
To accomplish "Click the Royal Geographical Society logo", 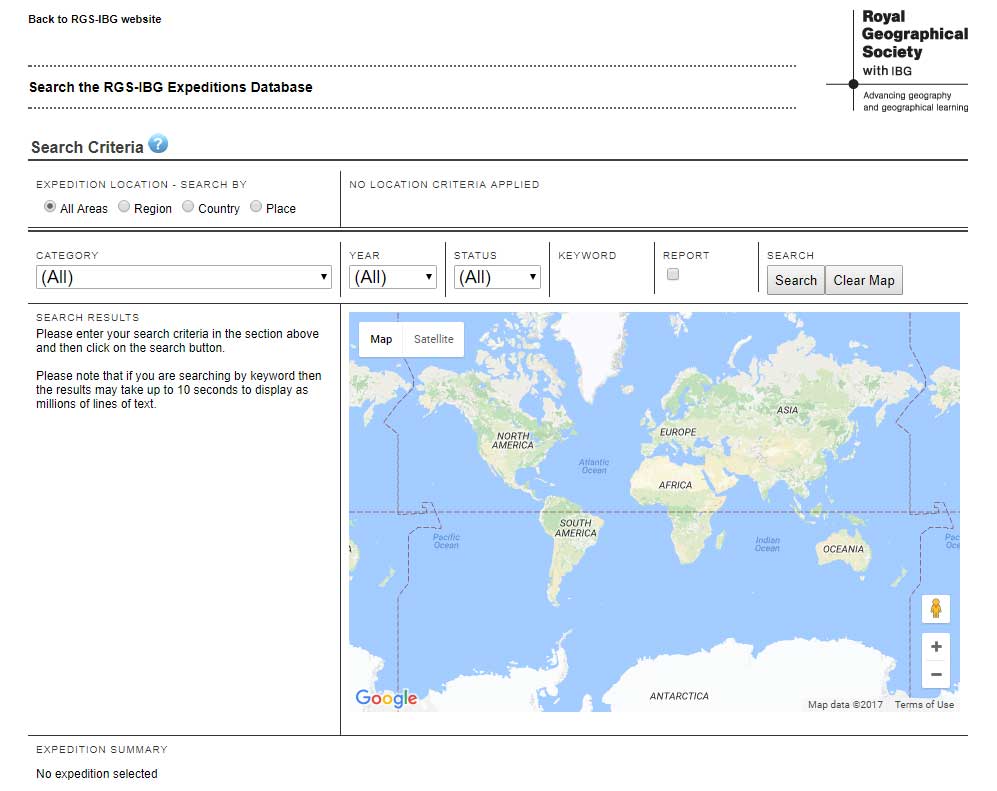I will (898, 61).
